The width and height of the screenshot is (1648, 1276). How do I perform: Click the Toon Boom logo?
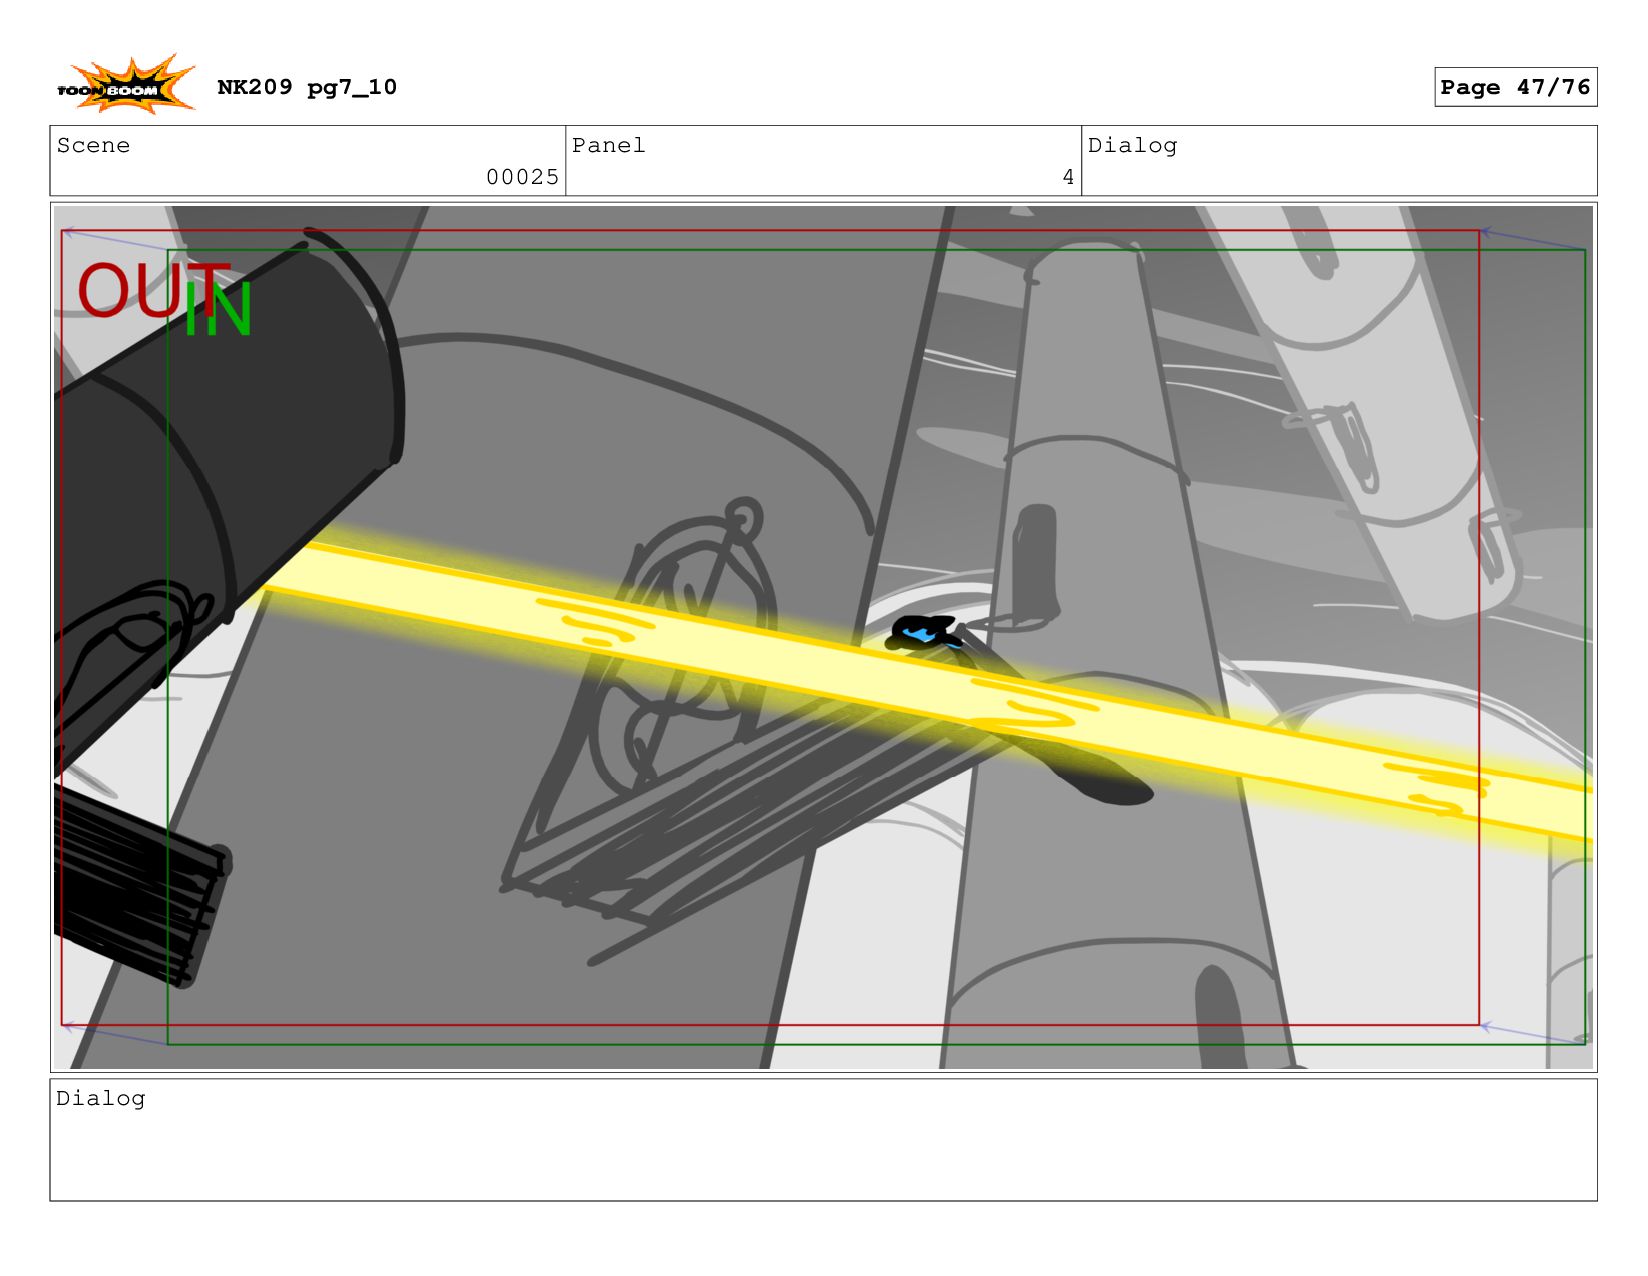[126, 85]
